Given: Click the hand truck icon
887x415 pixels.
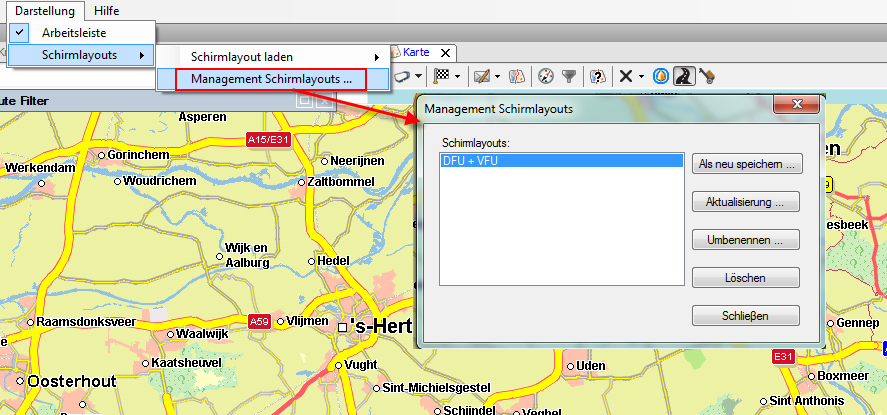Looking at the screenshot, I should [708, 76].
